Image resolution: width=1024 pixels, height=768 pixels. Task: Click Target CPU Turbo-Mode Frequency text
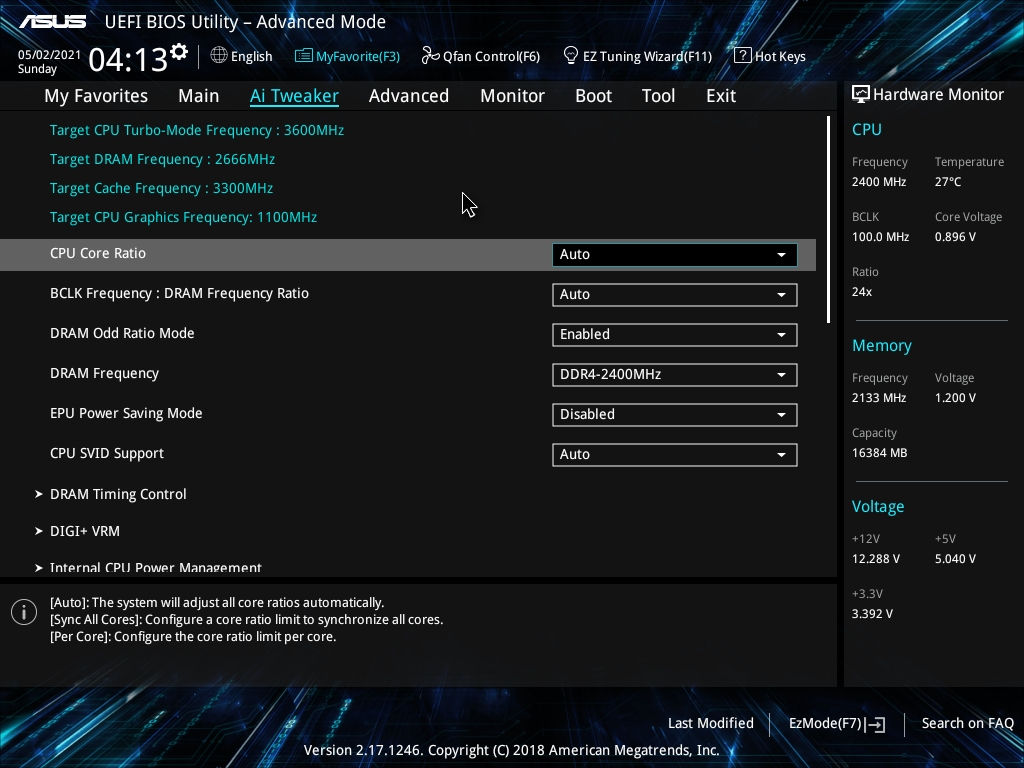click(x=197, y=130)
